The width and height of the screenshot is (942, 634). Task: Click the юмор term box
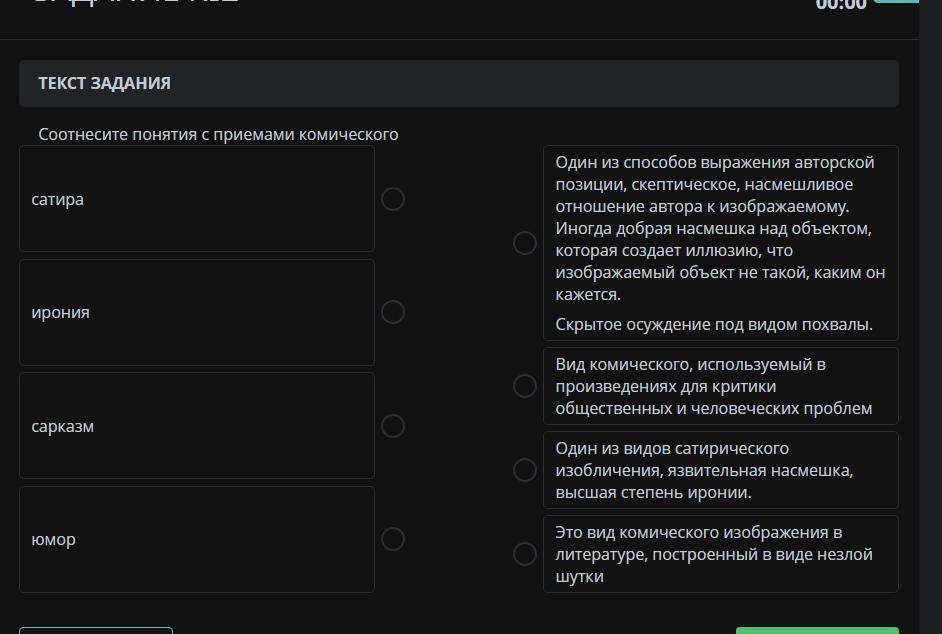point(197,539)
